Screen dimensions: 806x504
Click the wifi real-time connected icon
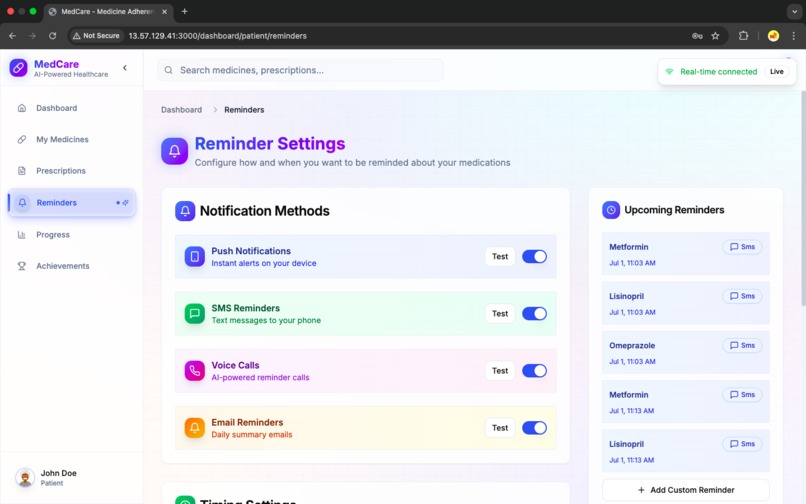pyautogui.click(x=669, y=71)
